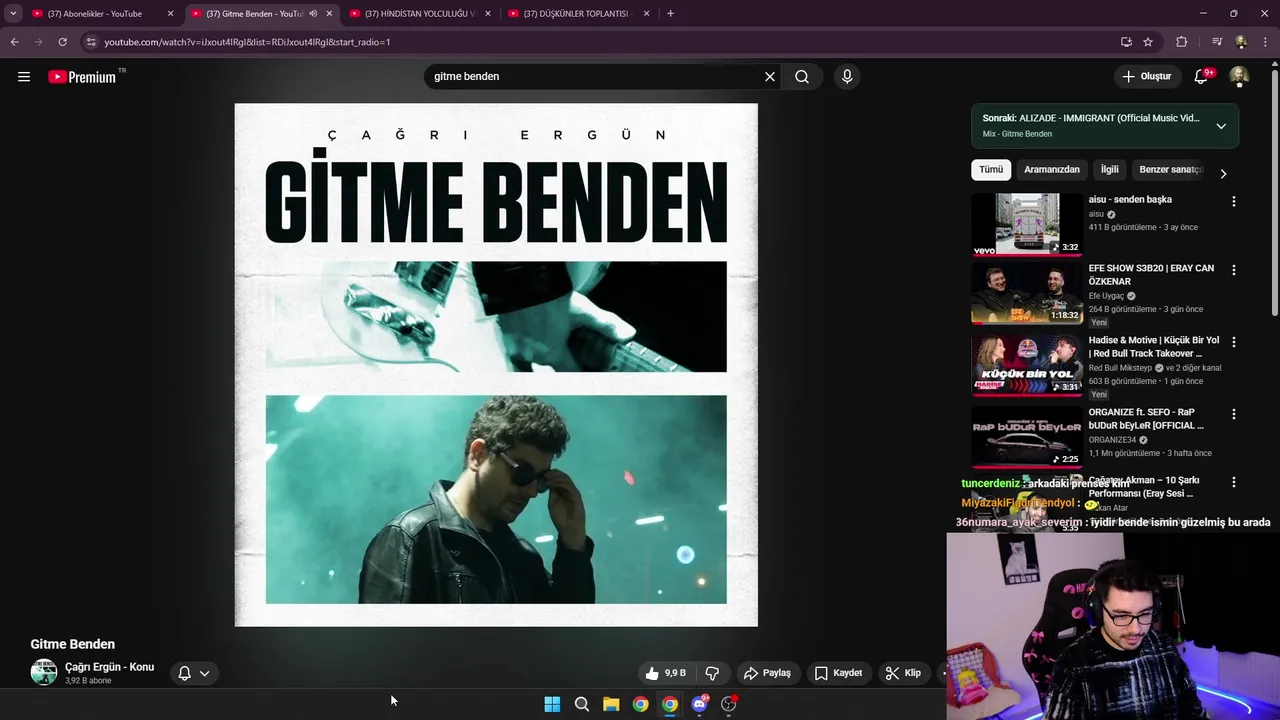
Task: Close the HİNDİSTAN YOLCULUĞU tab
Action: [487, 14]
